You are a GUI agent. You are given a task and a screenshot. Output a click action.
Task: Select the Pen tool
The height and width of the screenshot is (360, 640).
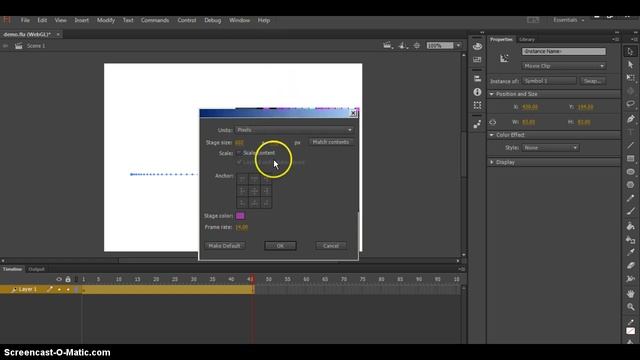[631, 118]
